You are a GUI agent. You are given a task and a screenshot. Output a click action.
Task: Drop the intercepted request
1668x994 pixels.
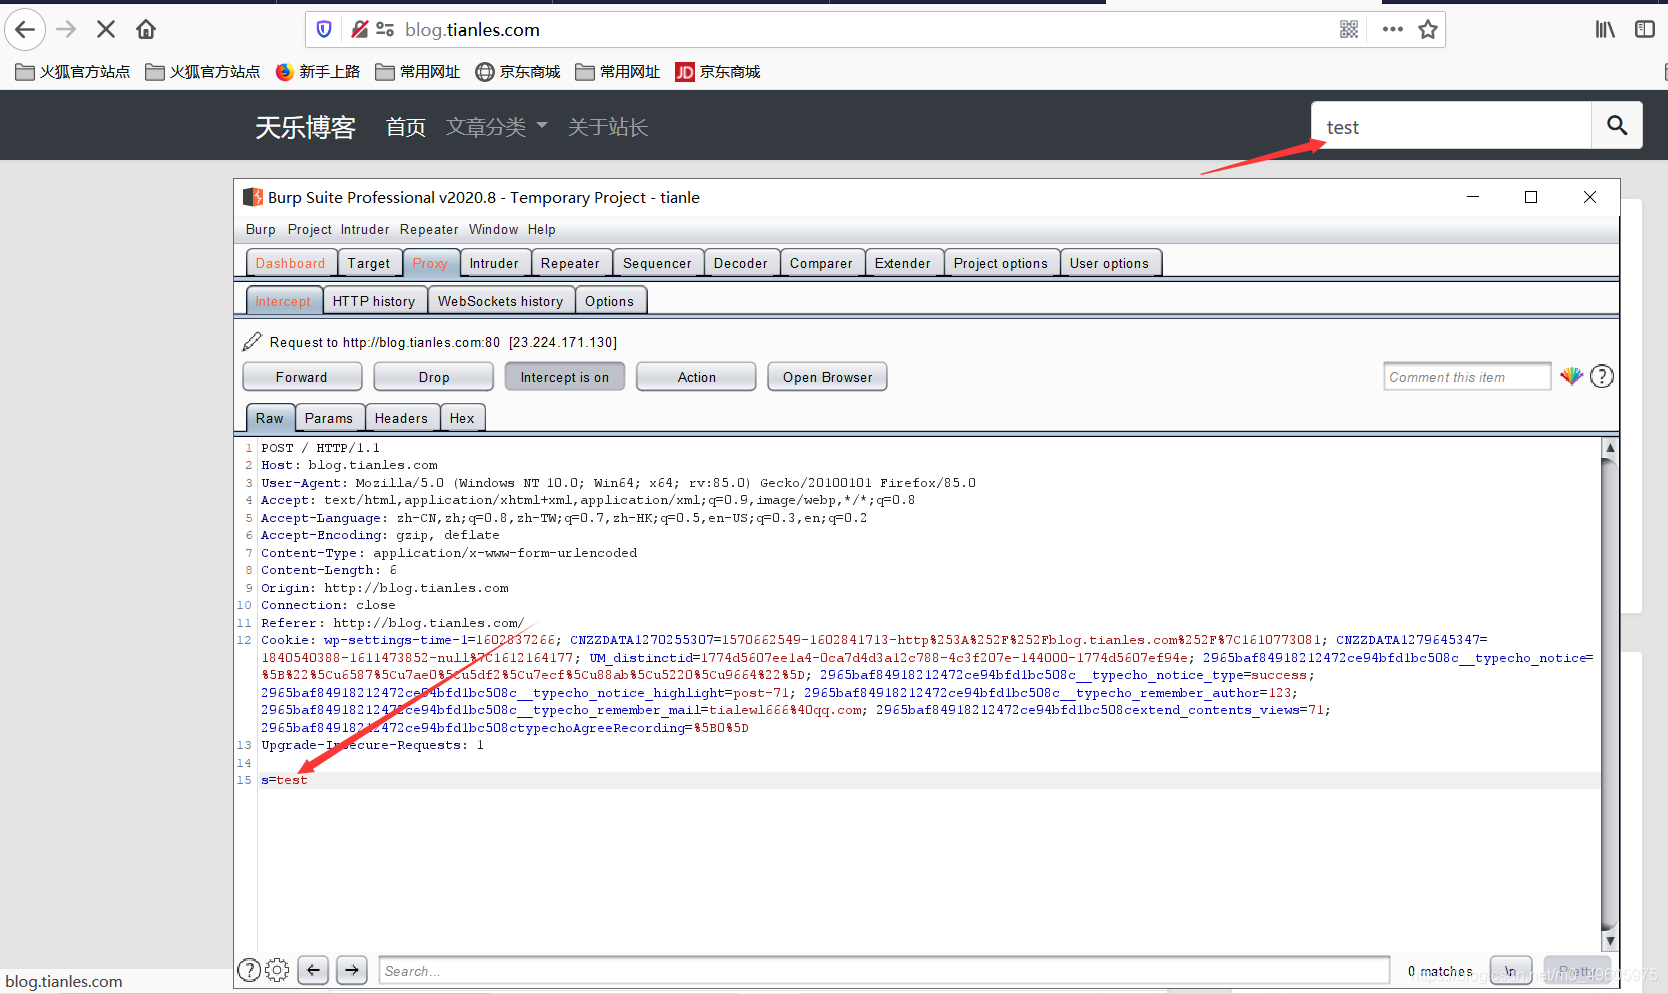pyautogui.click(x=434, y=377)
